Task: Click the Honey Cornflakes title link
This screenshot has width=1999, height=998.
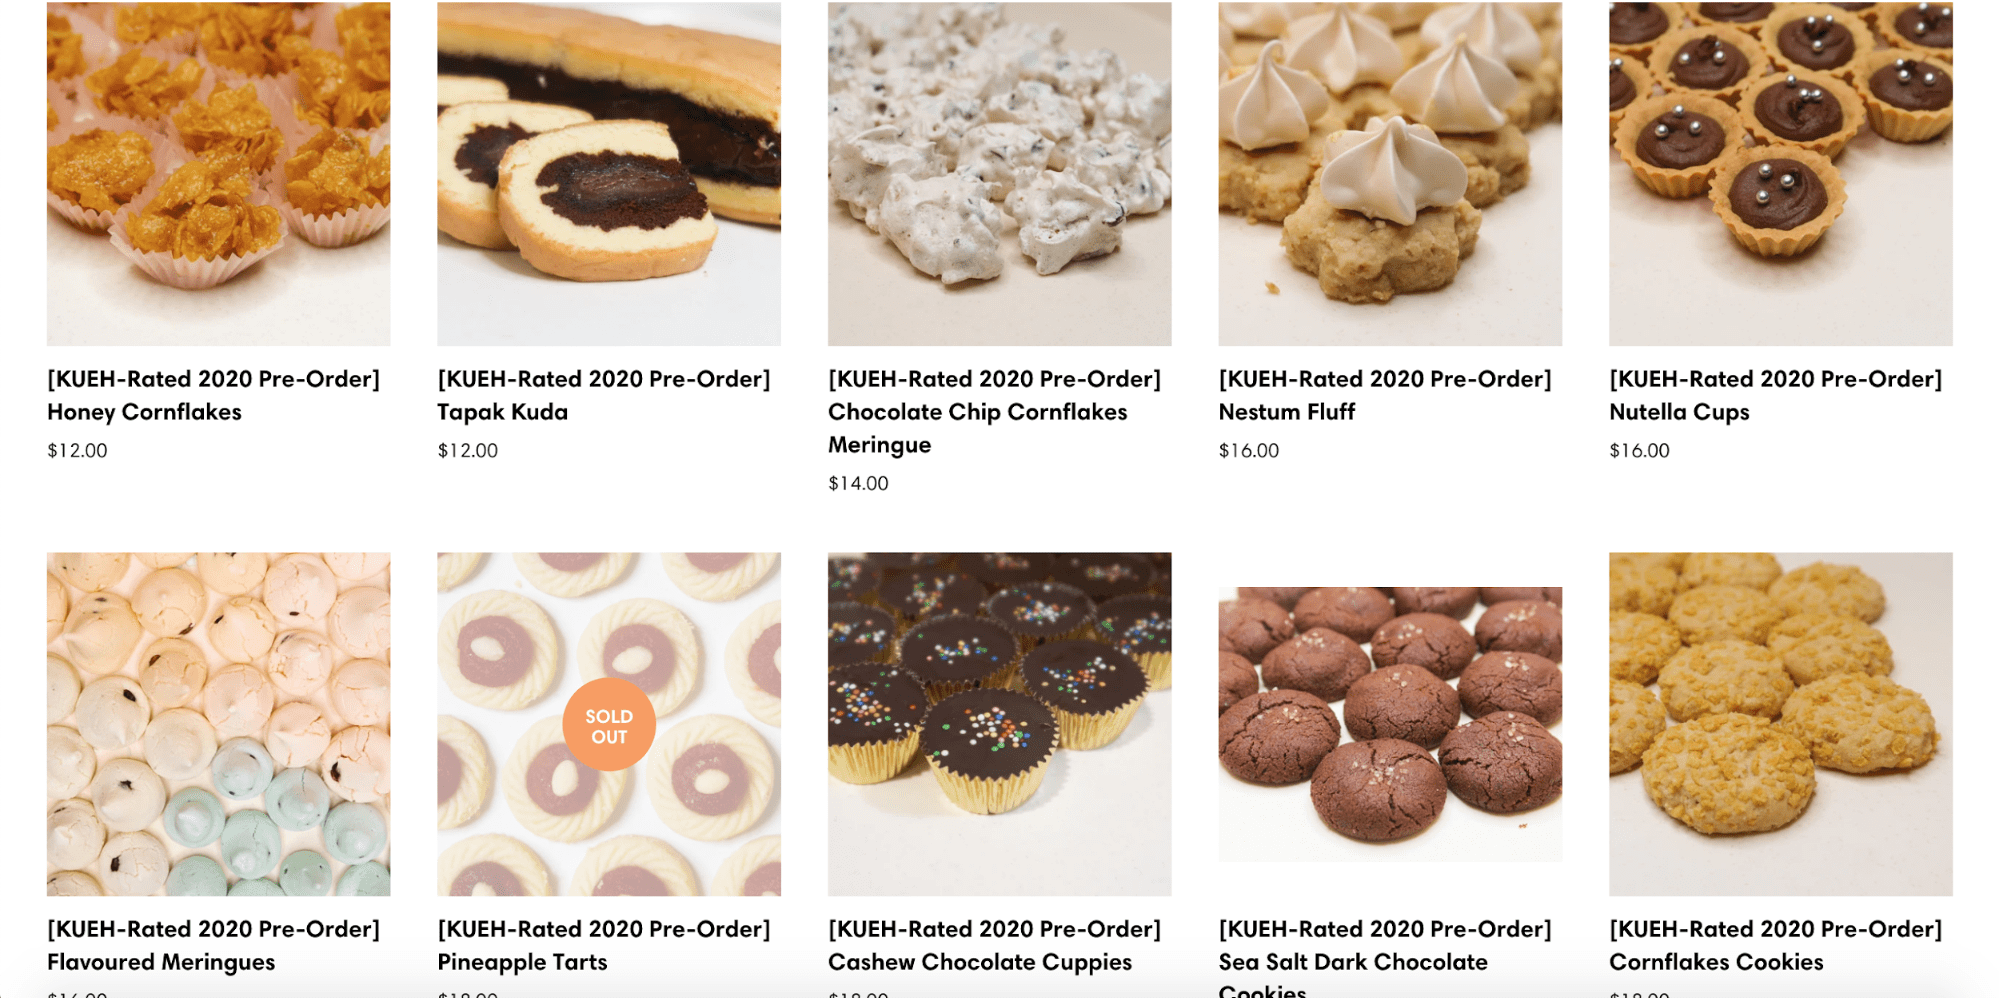Action: (x=213, y=395)
